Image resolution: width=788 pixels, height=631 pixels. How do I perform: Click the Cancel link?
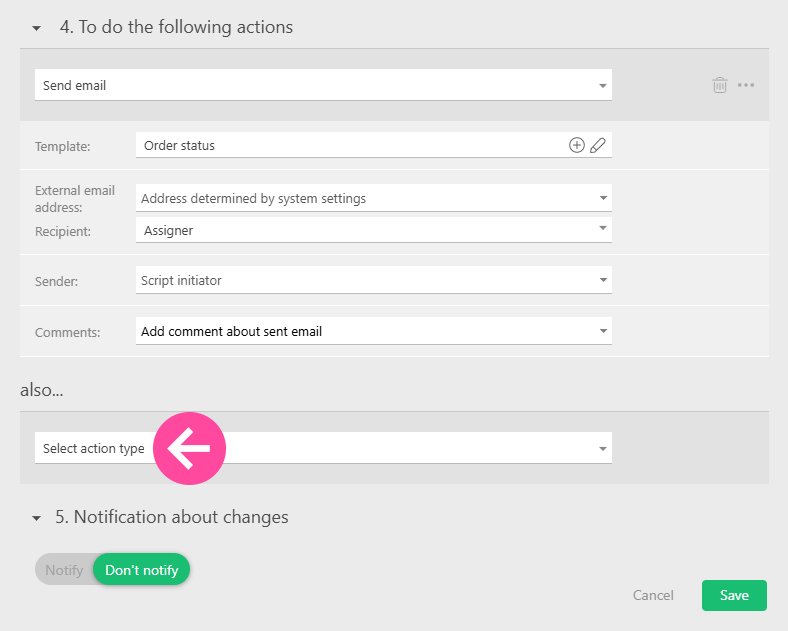click(653, 595)
